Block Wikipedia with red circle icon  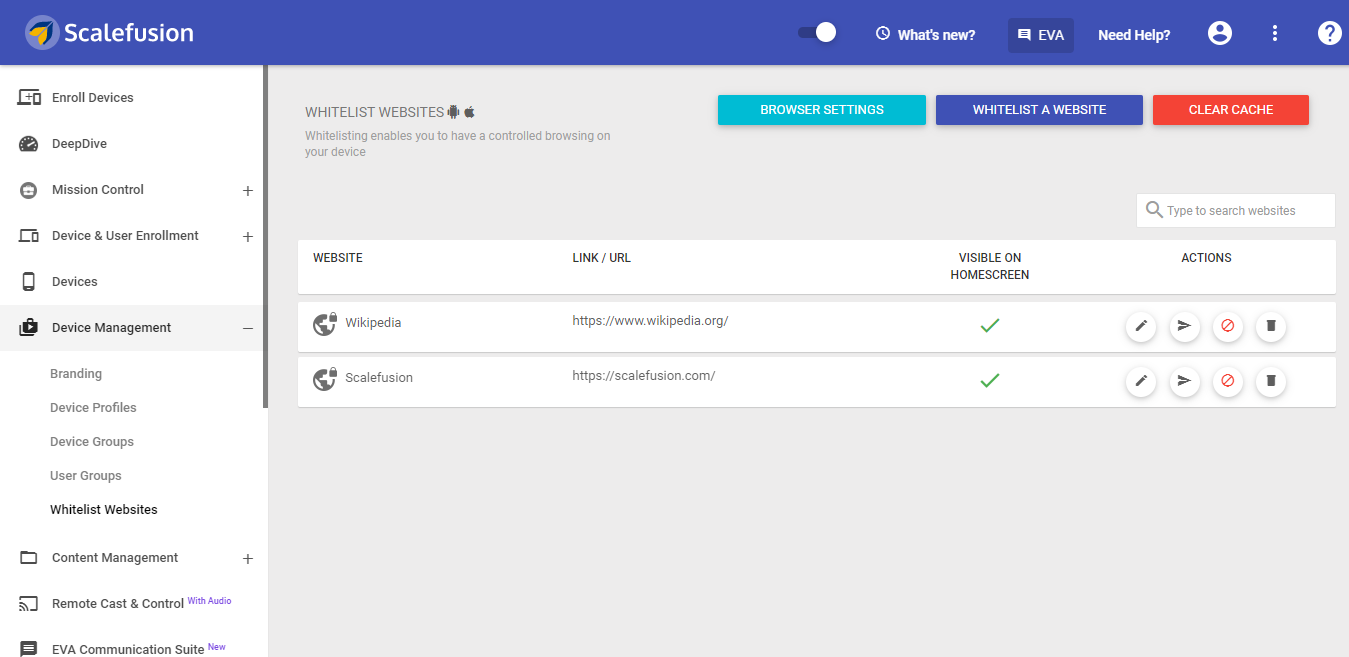point(1228,326)
